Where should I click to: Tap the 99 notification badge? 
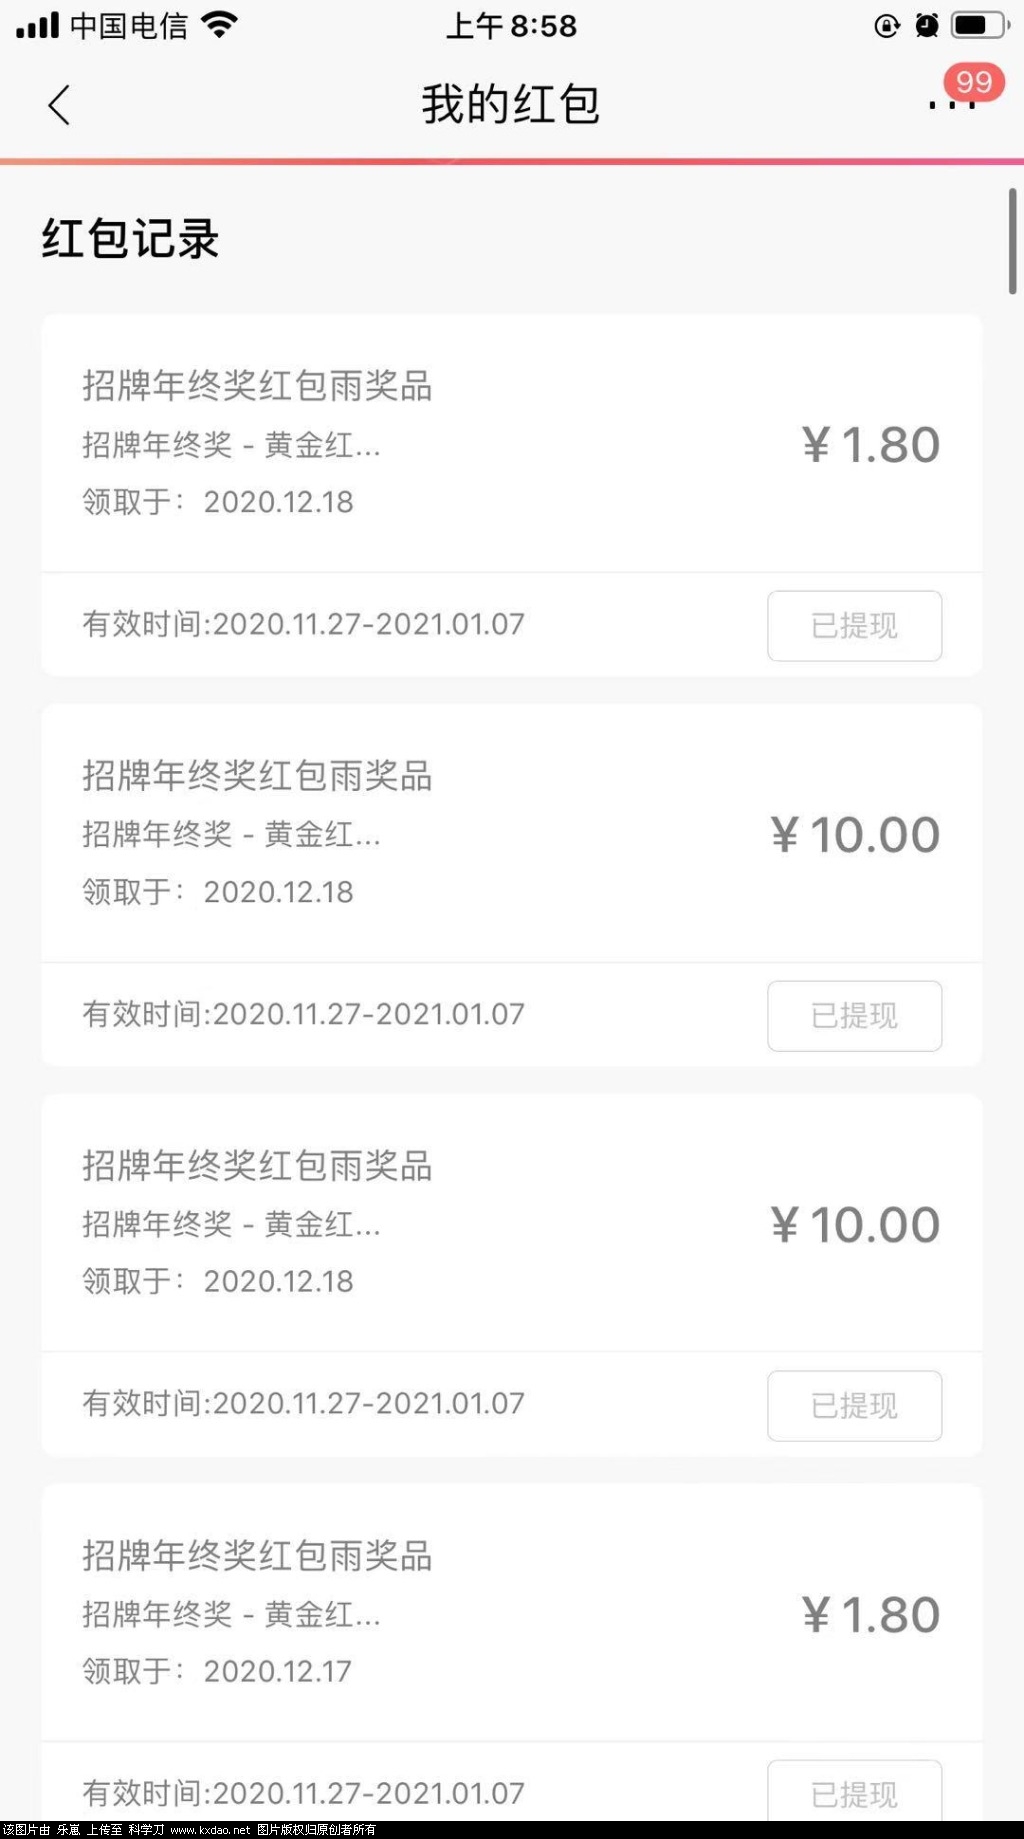point(974,82)
